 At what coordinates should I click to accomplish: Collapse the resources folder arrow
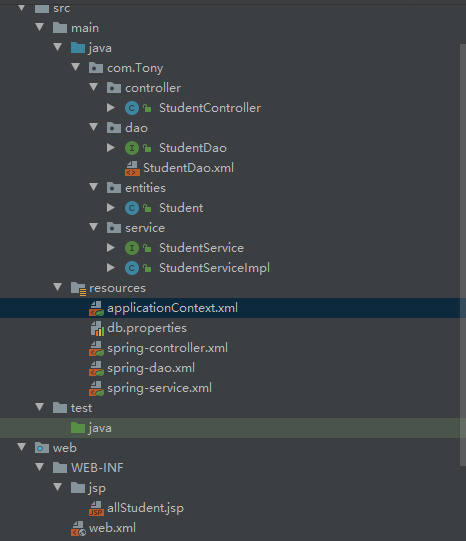tap(58, 287)
